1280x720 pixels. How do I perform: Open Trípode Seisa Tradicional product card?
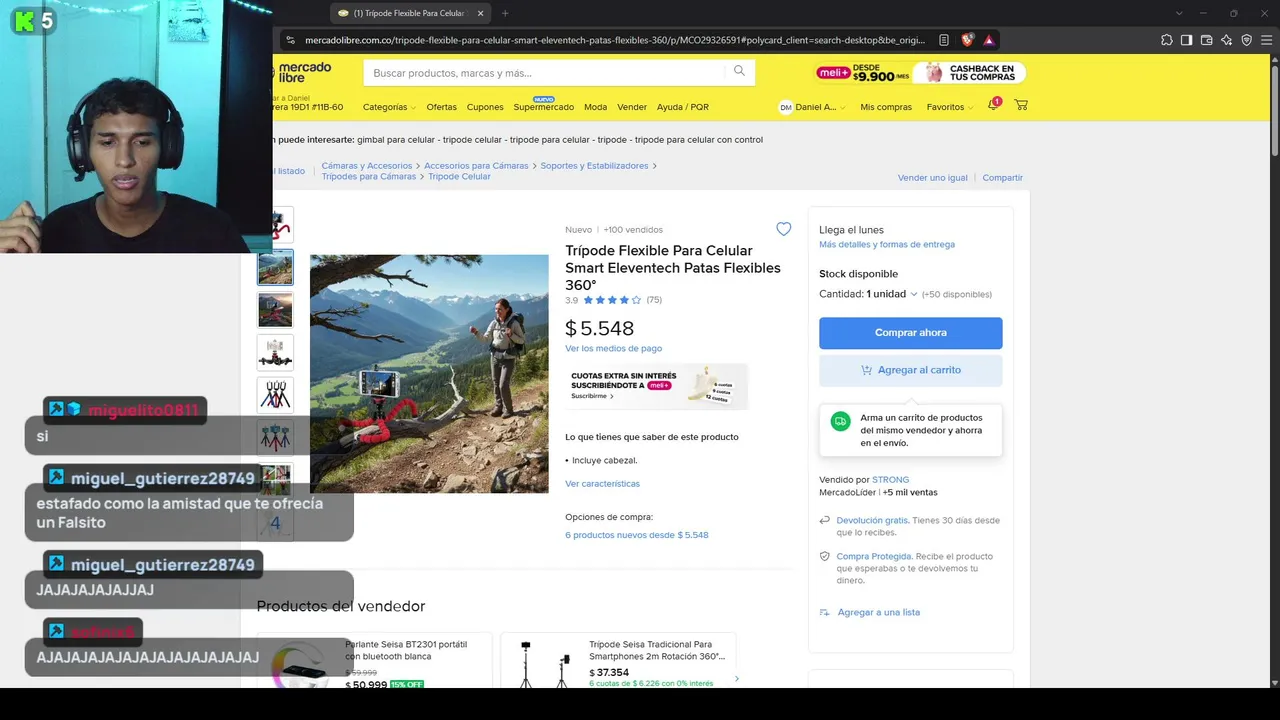pyautogui.click(x=618, y=660)
